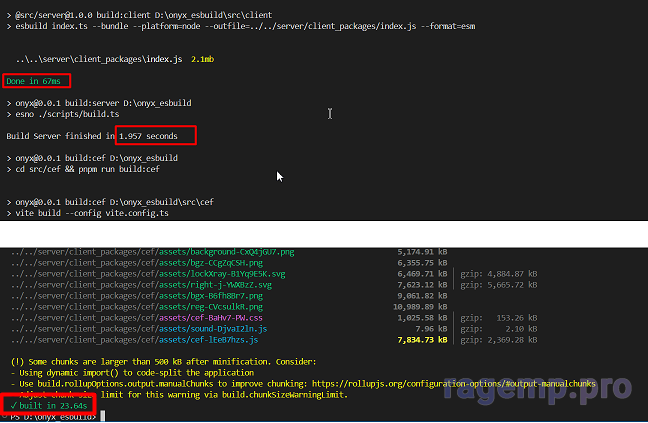Click the client_packages\index.js output path

click(98, 60)
